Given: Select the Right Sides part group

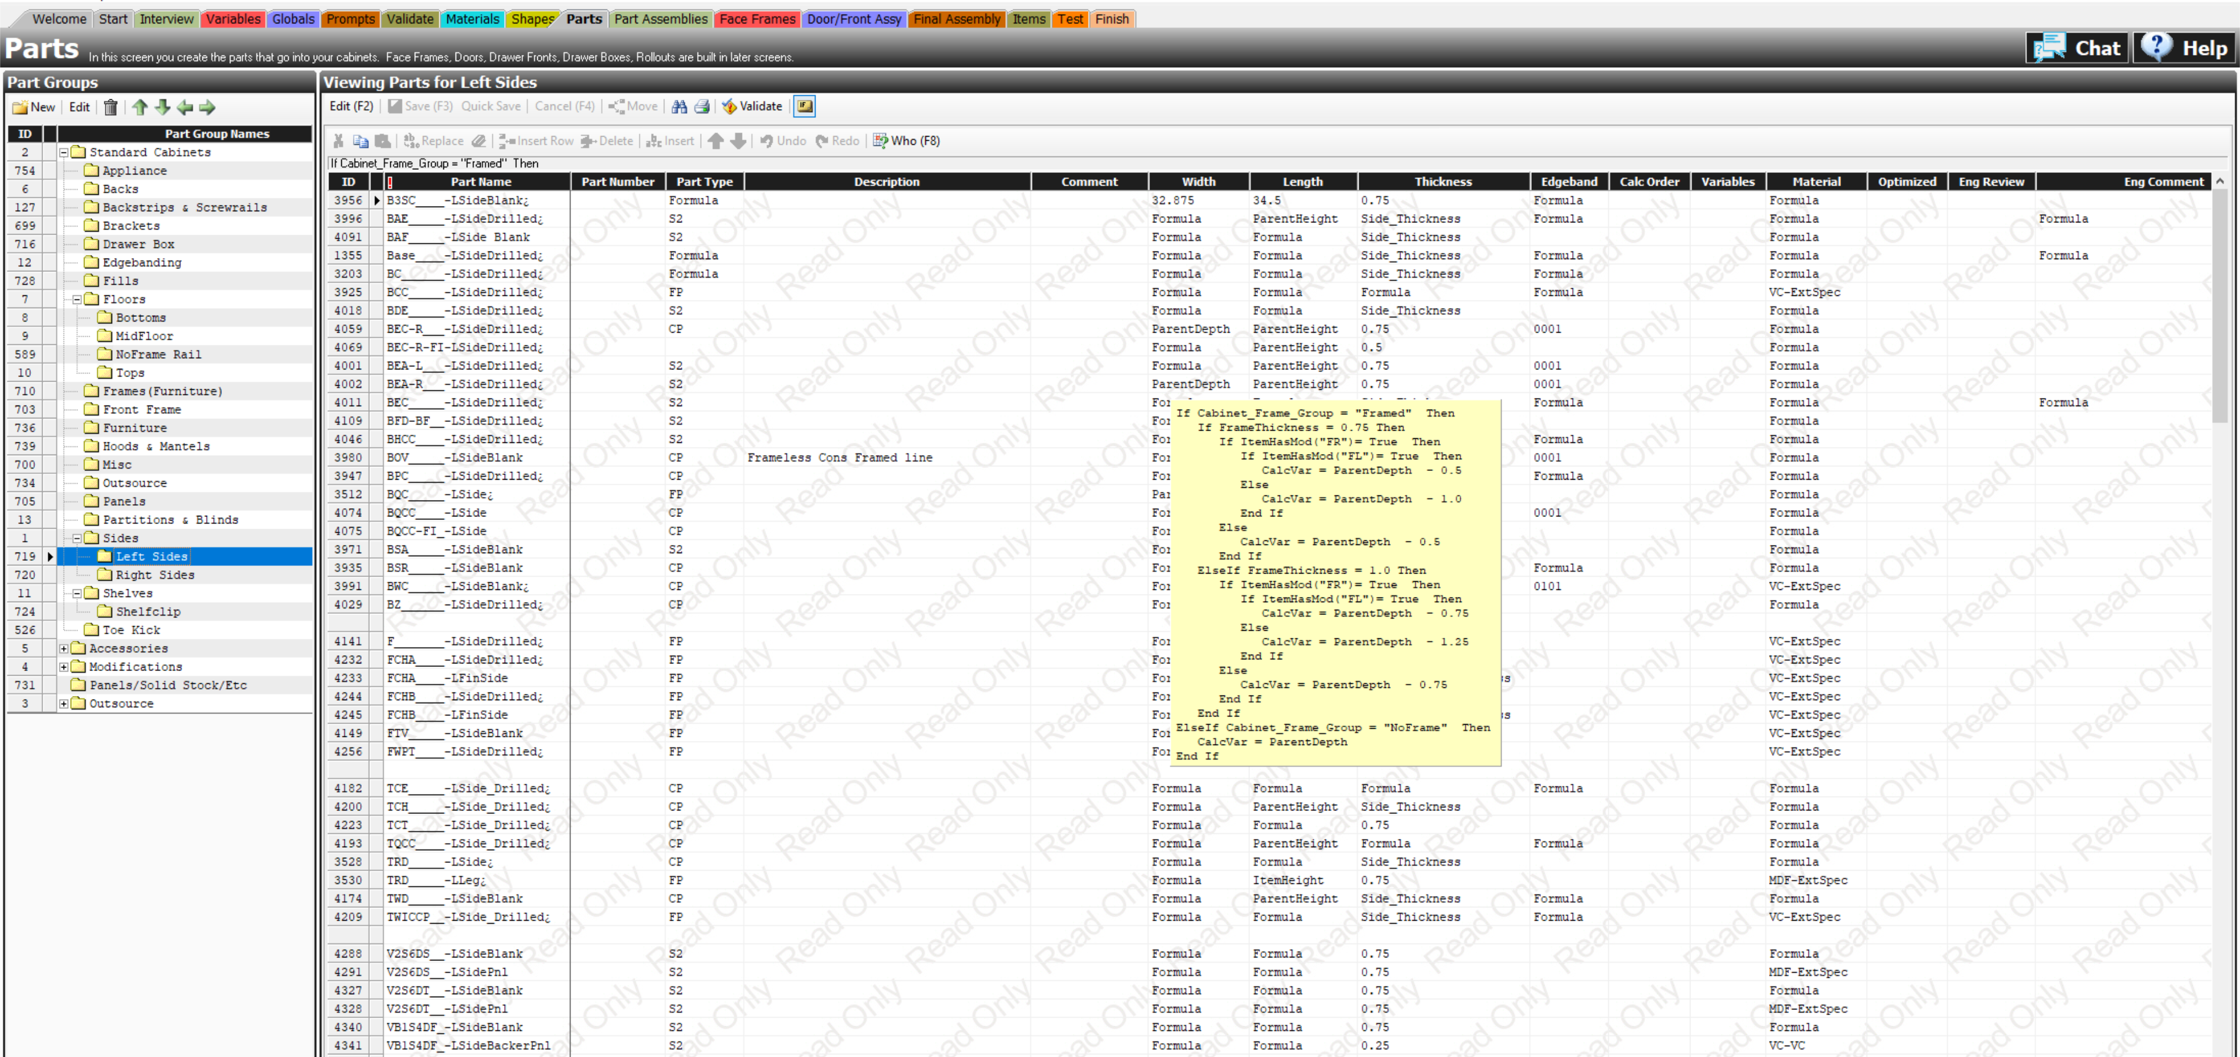Looking at the screenshot, I should pos(155,574).
